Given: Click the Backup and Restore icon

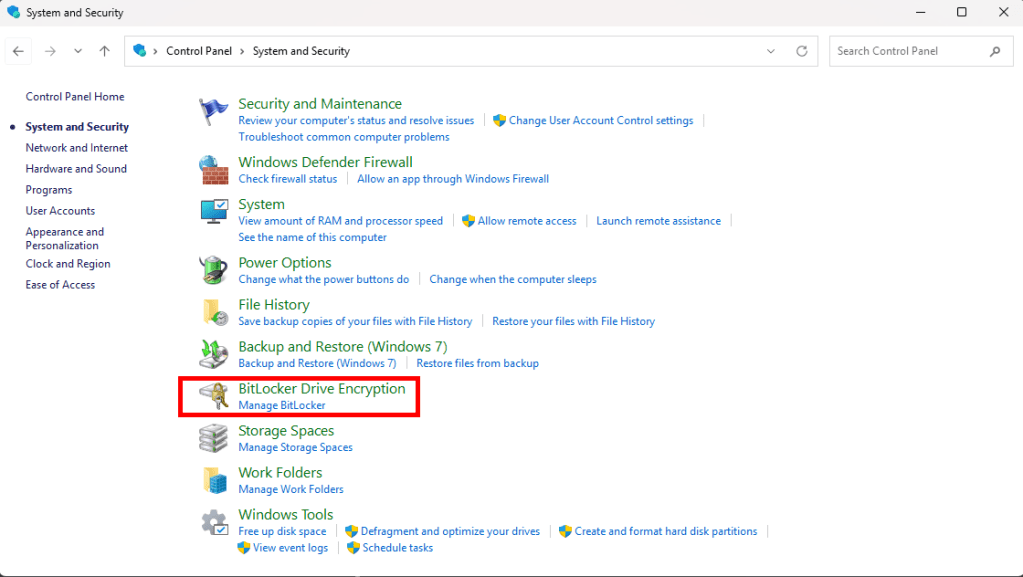Looking at the screenshot, I should [x=213, y=354].
